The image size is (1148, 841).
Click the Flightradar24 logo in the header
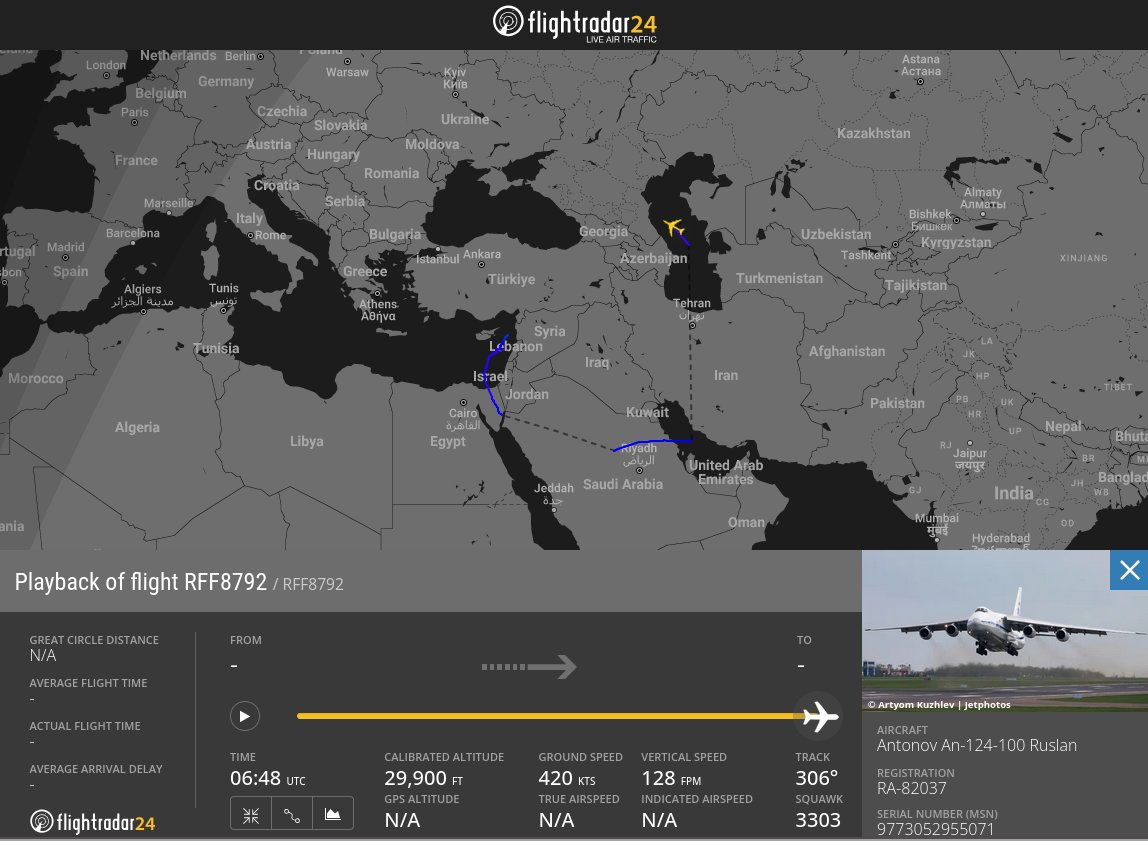(575, 23)
